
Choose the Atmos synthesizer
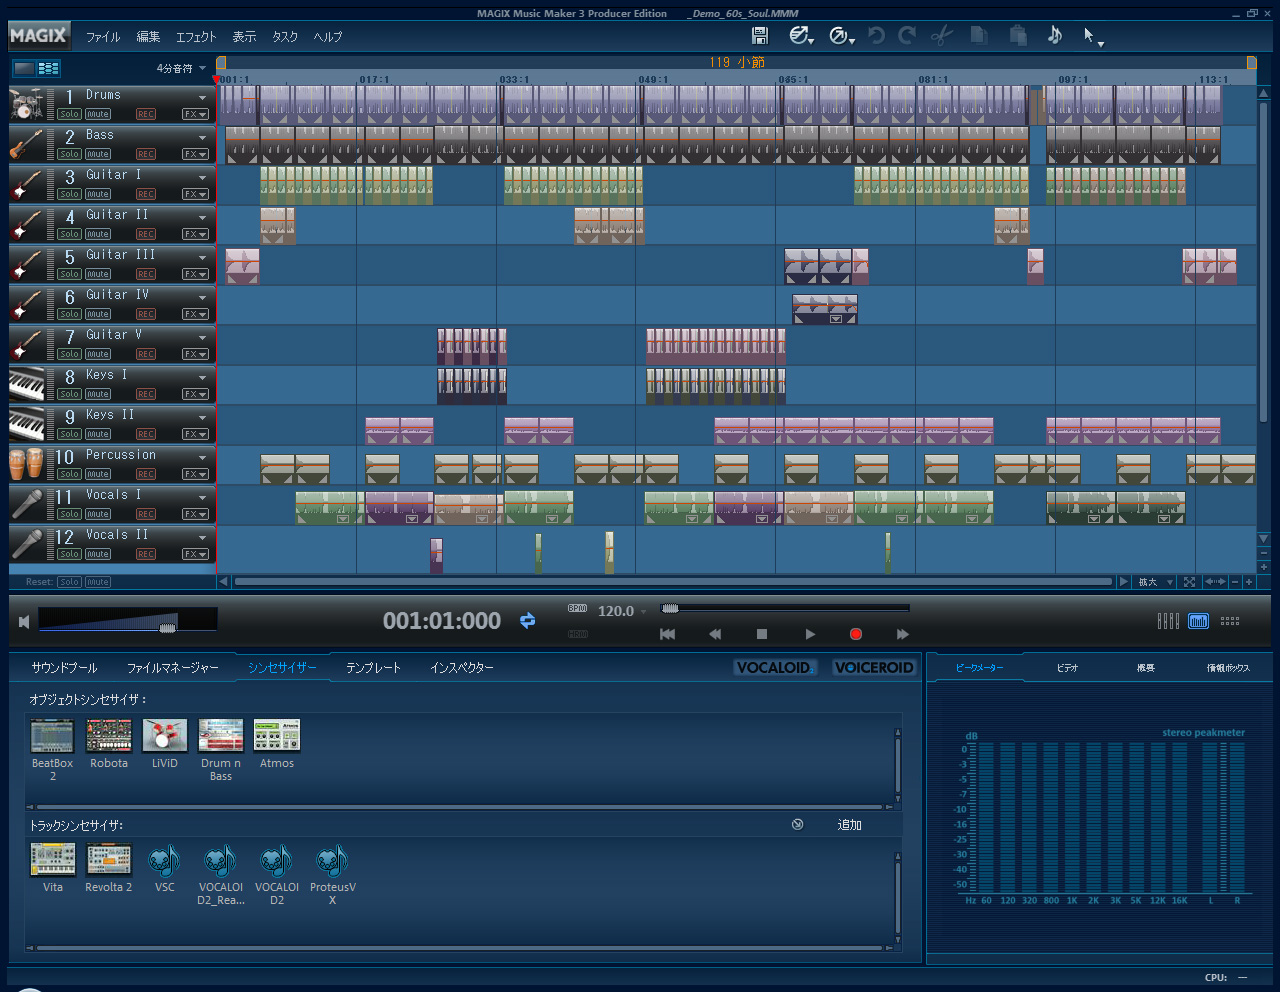(277, 736)
